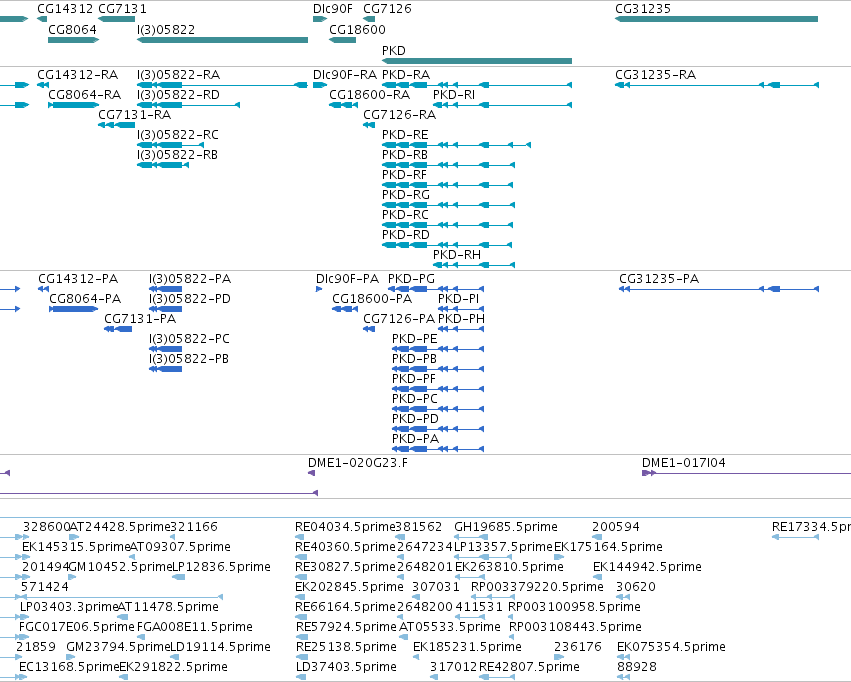851x682 pixels.
Task: Open transcript PKD-RF
Action: [x=404, y=175]
